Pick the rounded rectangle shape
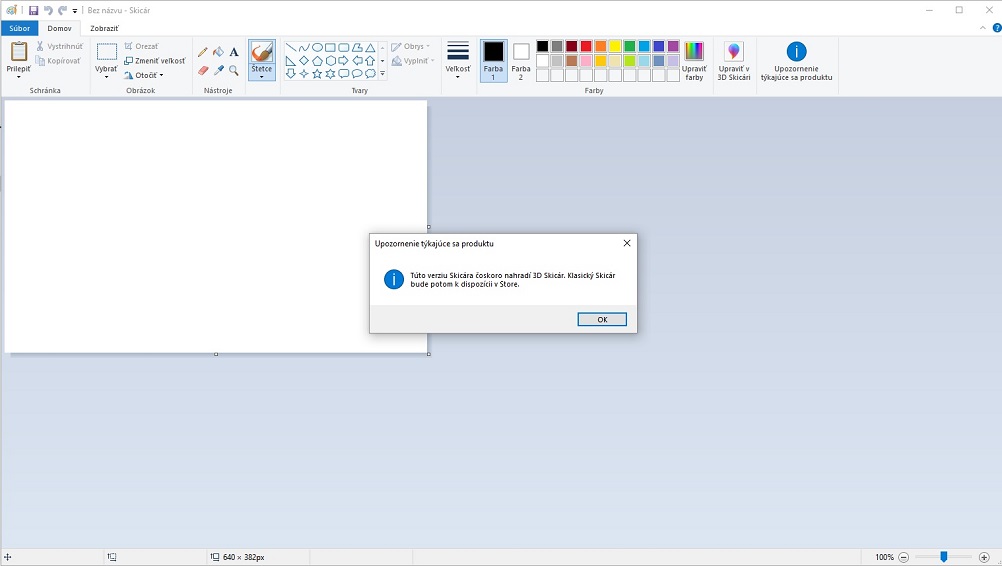Viewport: 1002px width, 566px height. pyautogui.click(x=344, y=47)
